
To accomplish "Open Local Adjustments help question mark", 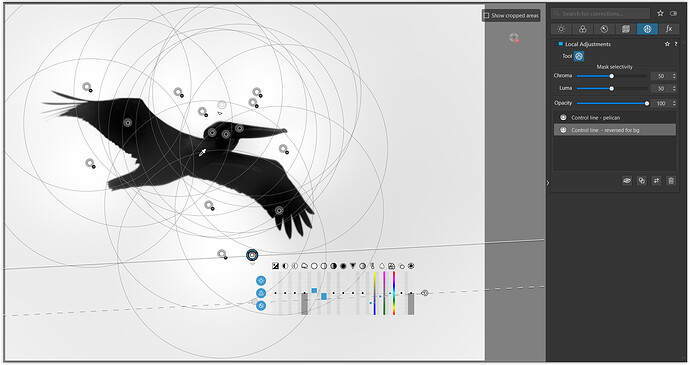I will coord(675,44).
